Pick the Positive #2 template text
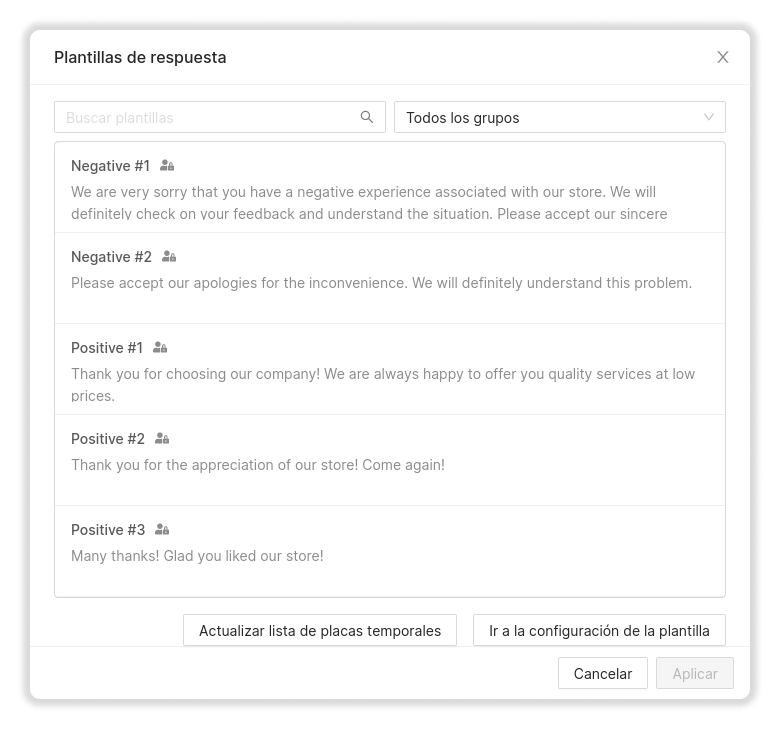The width and height of the screenshot is (780, 729). point(258,465)
